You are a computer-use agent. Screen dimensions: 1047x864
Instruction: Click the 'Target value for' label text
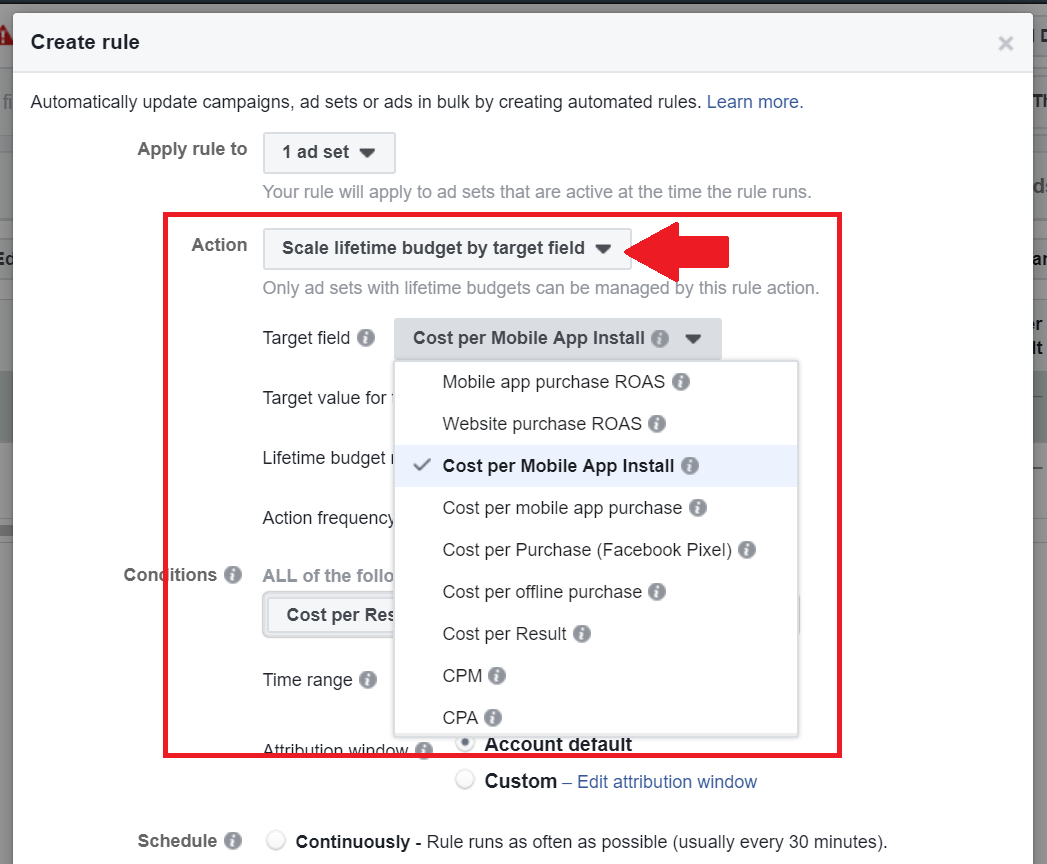(x=325, y=398)
